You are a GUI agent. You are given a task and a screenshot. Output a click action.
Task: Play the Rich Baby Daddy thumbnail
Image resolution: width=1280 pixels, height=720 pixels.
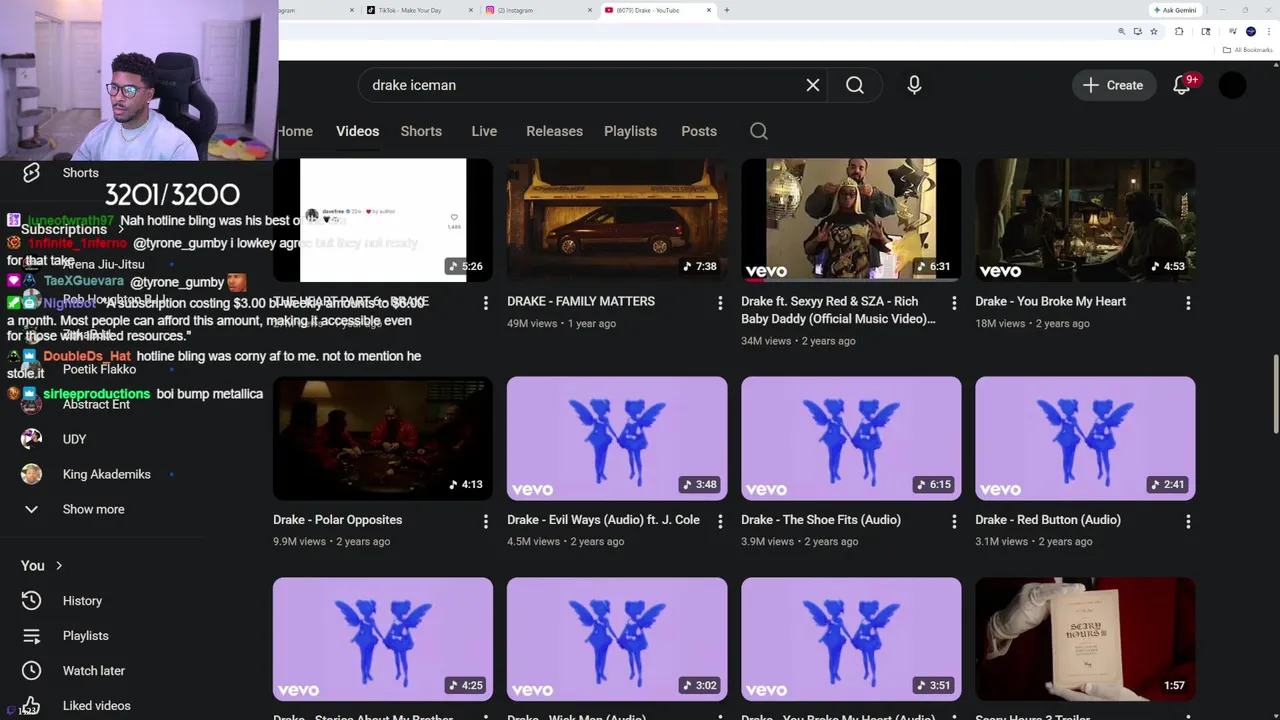click(851, 219)
